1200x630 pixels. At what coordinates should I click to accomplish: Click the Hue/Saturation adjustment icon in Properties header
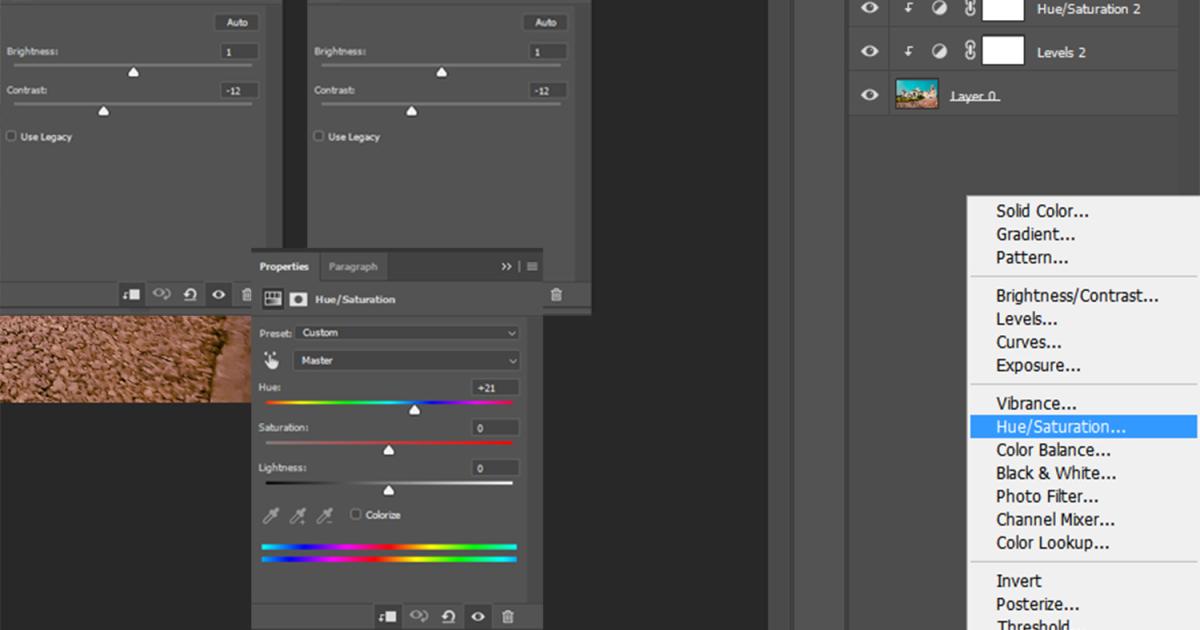click(x=273, y=299)
